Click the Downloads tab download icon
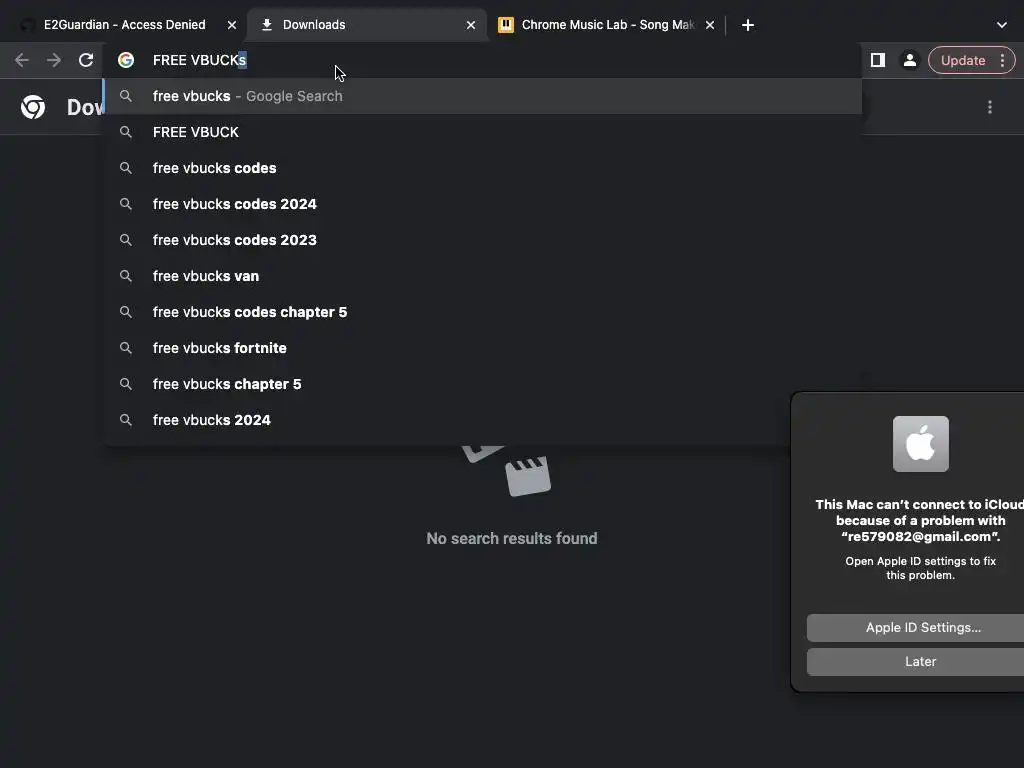This screenshot has width=1024, height=768. point(266,25)
